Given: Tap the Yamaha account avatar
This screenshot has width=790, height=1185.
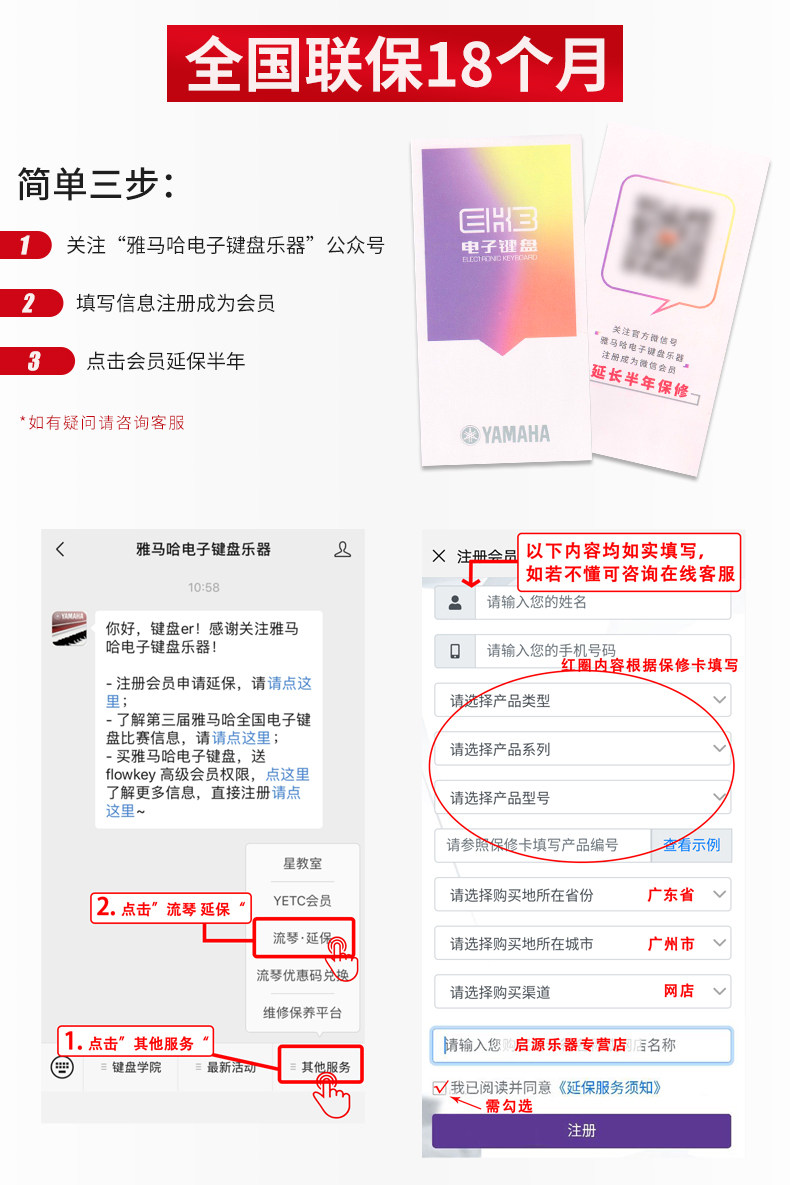Looking at the screenshot, I should click(70, 629).
